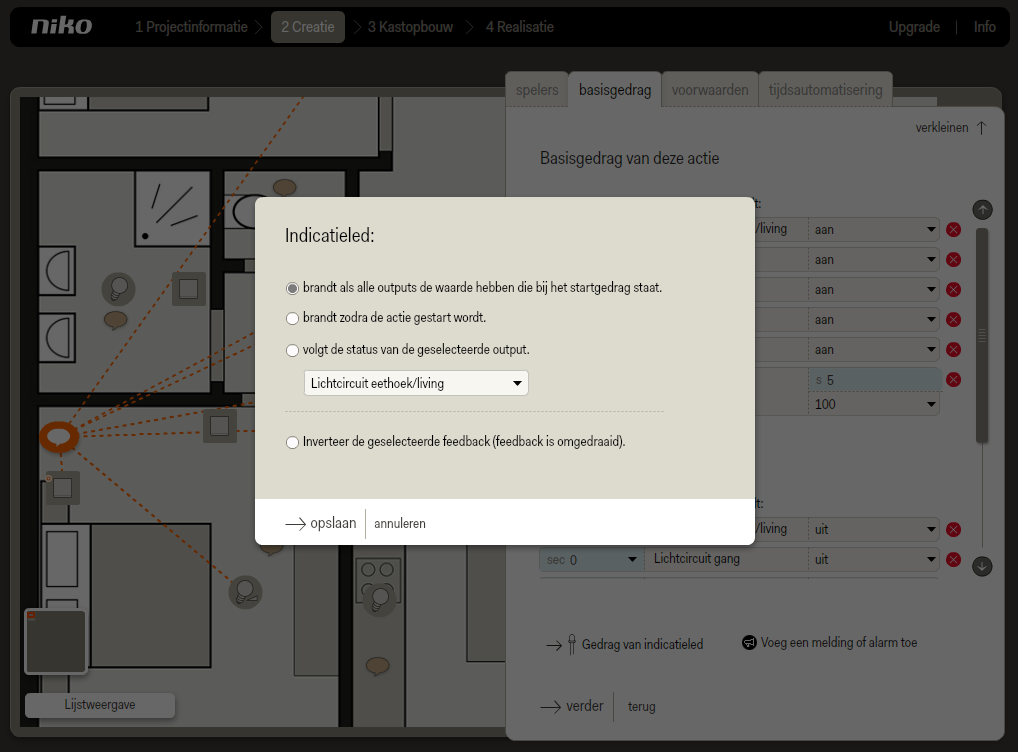
Task: Click the 'terug' link
Action: coord(641,707)
